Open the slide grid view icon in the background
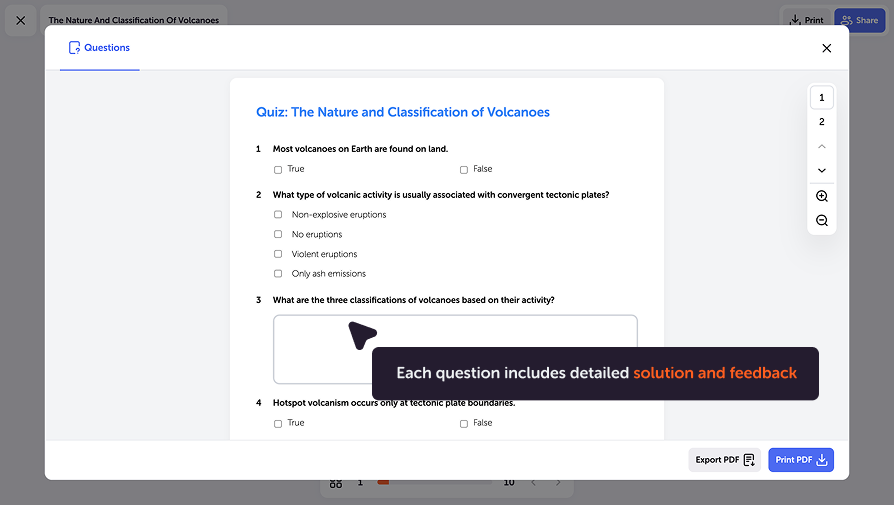 click(x=336, y=483)
